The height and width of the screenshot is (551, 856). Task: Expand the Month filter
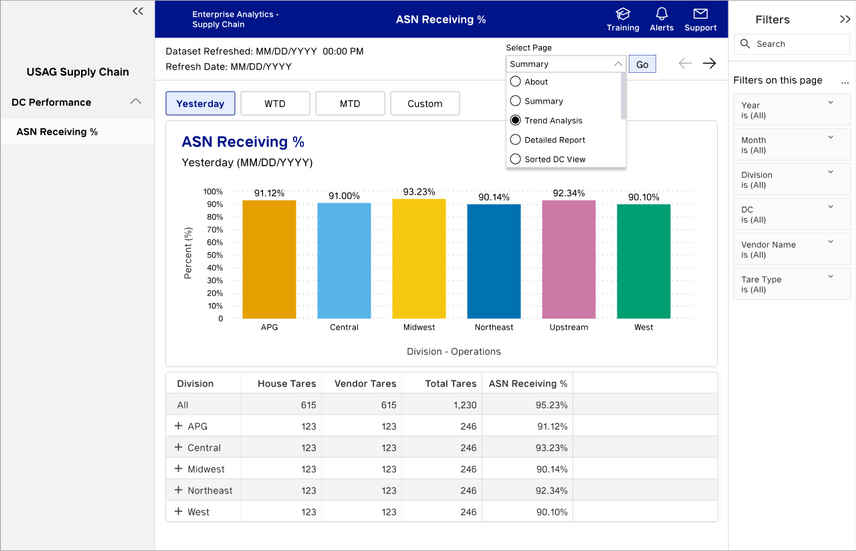pos(830,137)
